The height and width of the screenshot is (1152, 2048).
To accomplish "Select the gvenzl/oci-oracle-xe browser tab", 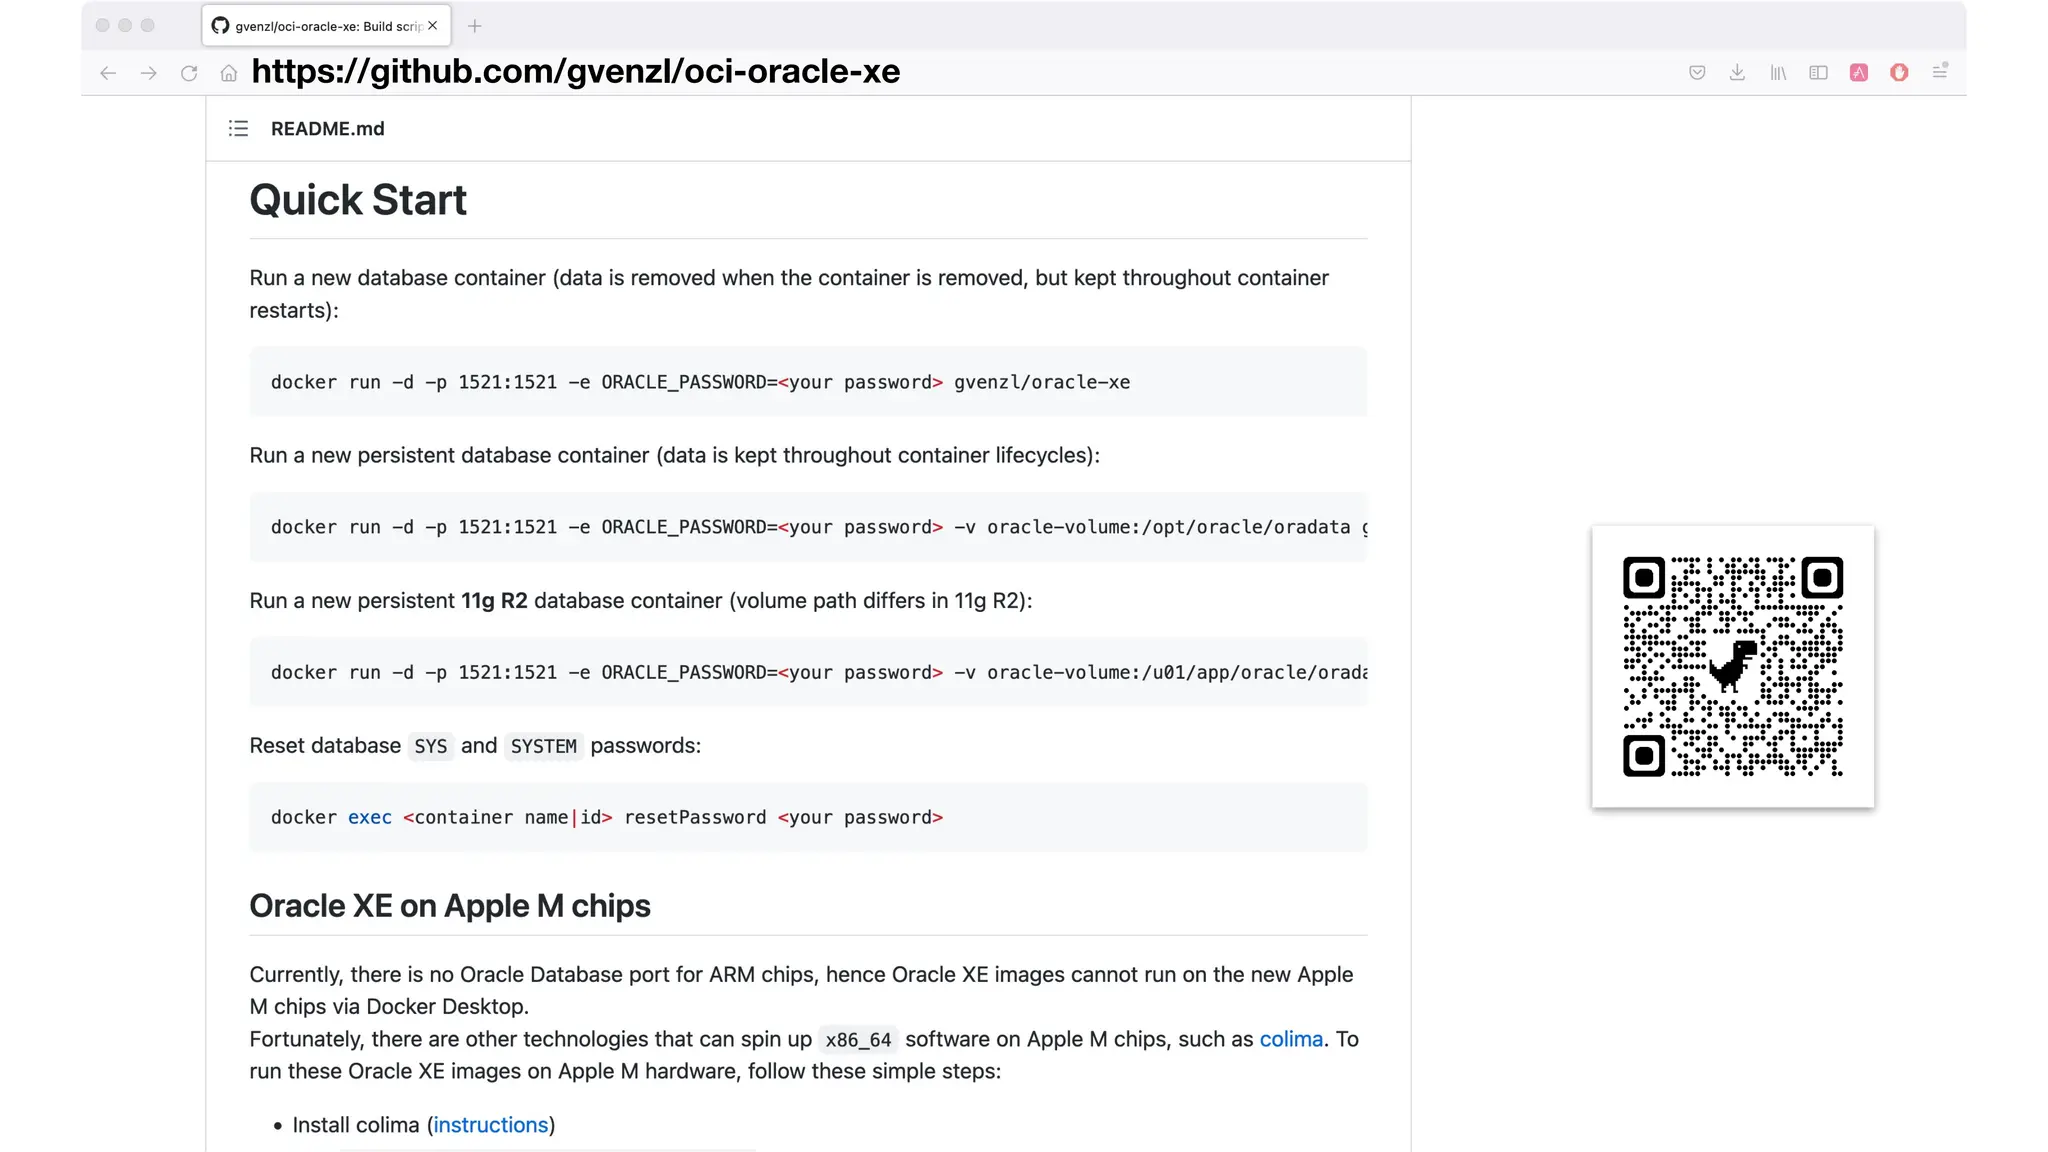I will (318, 26).
